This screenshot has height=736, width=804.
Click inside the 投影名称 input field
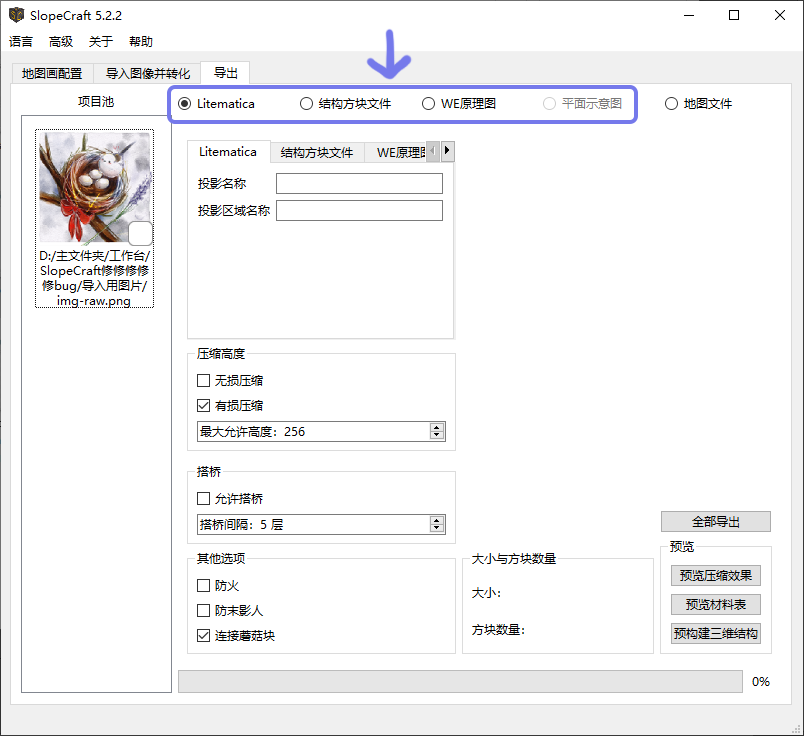359,183
